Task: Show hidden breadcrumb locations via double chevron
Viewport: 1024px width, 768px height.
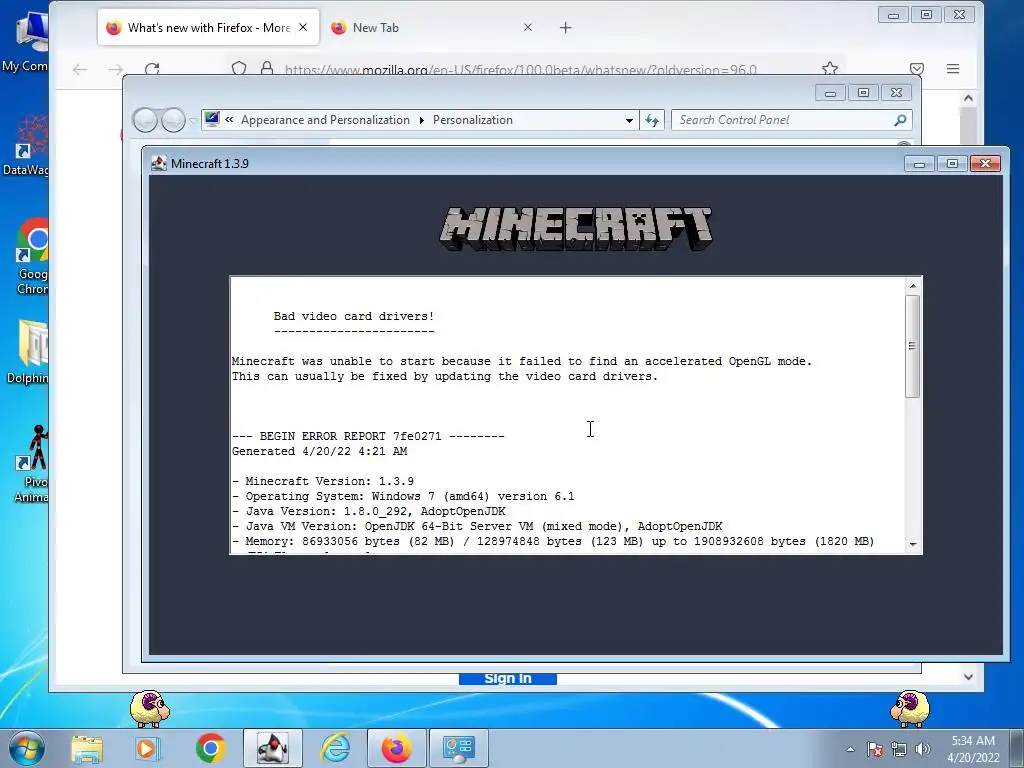Action: tap(229, 120)
